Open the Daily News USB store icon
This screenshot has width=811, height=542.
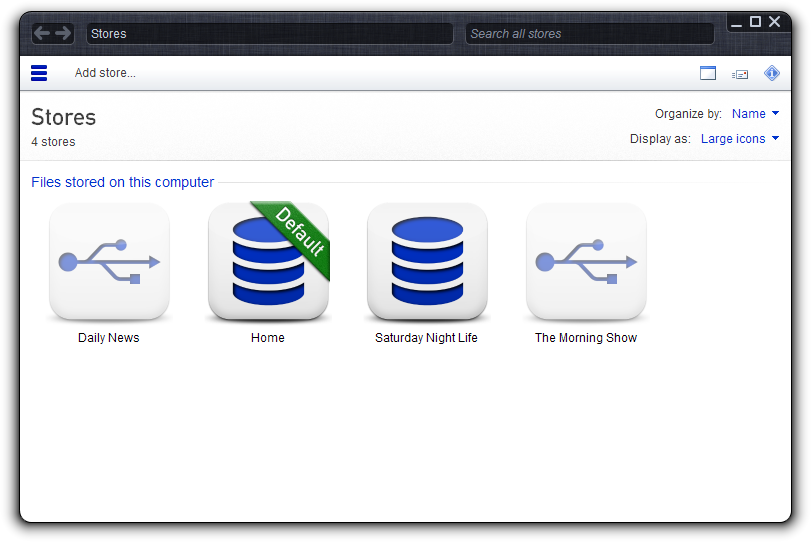point(109,262)
